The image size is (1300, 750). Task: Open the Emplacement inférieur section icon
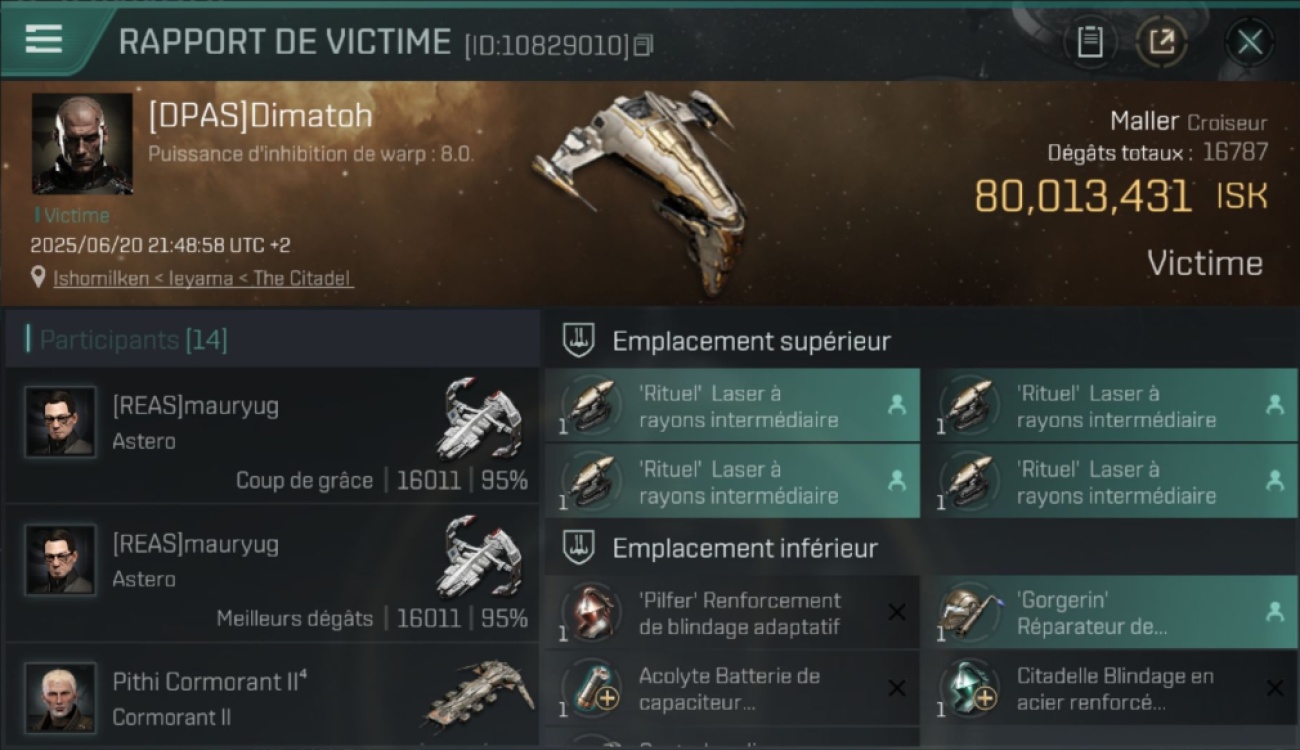(579, 548)
